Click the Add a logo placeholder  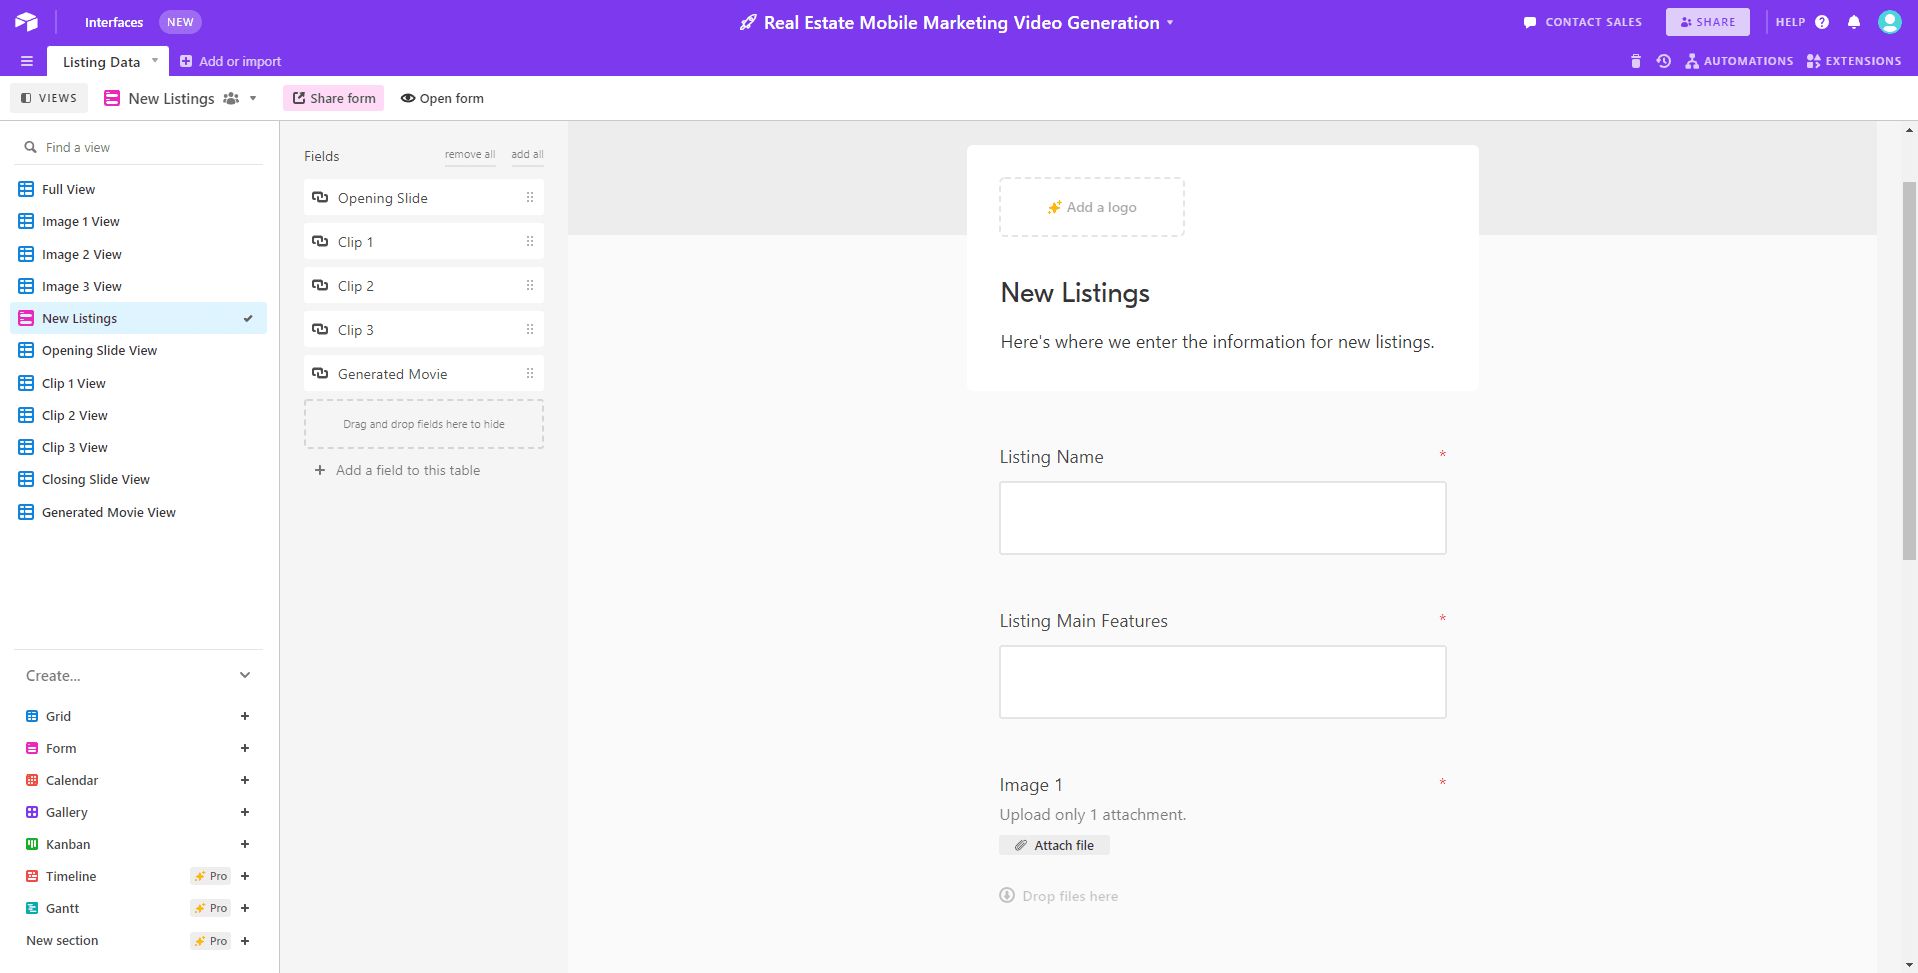pos(1091,207)
